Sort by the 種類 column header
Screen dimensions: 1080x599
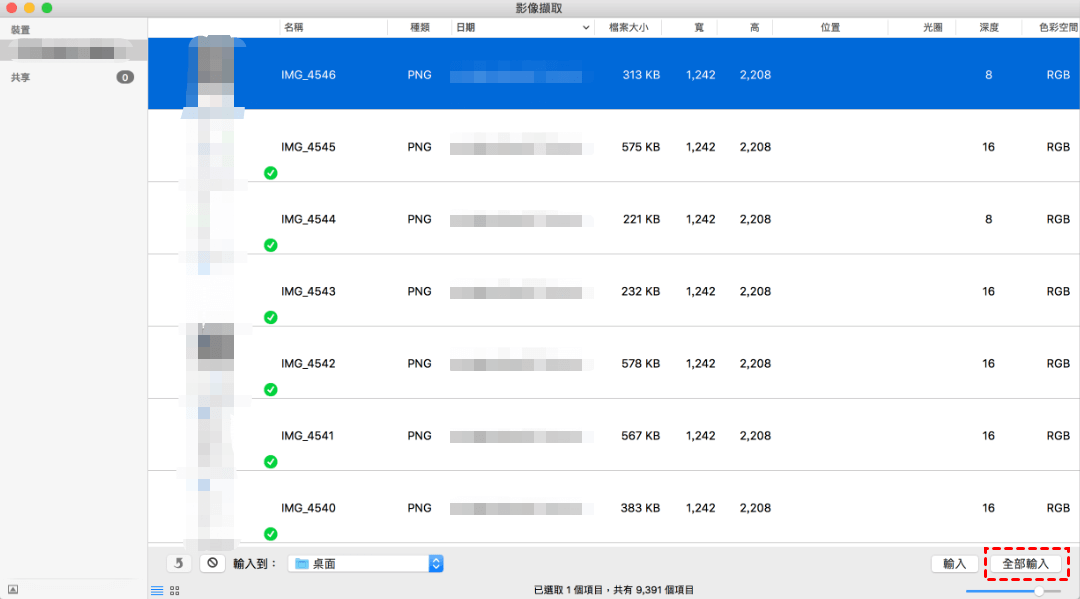click(x=419, y=28)
